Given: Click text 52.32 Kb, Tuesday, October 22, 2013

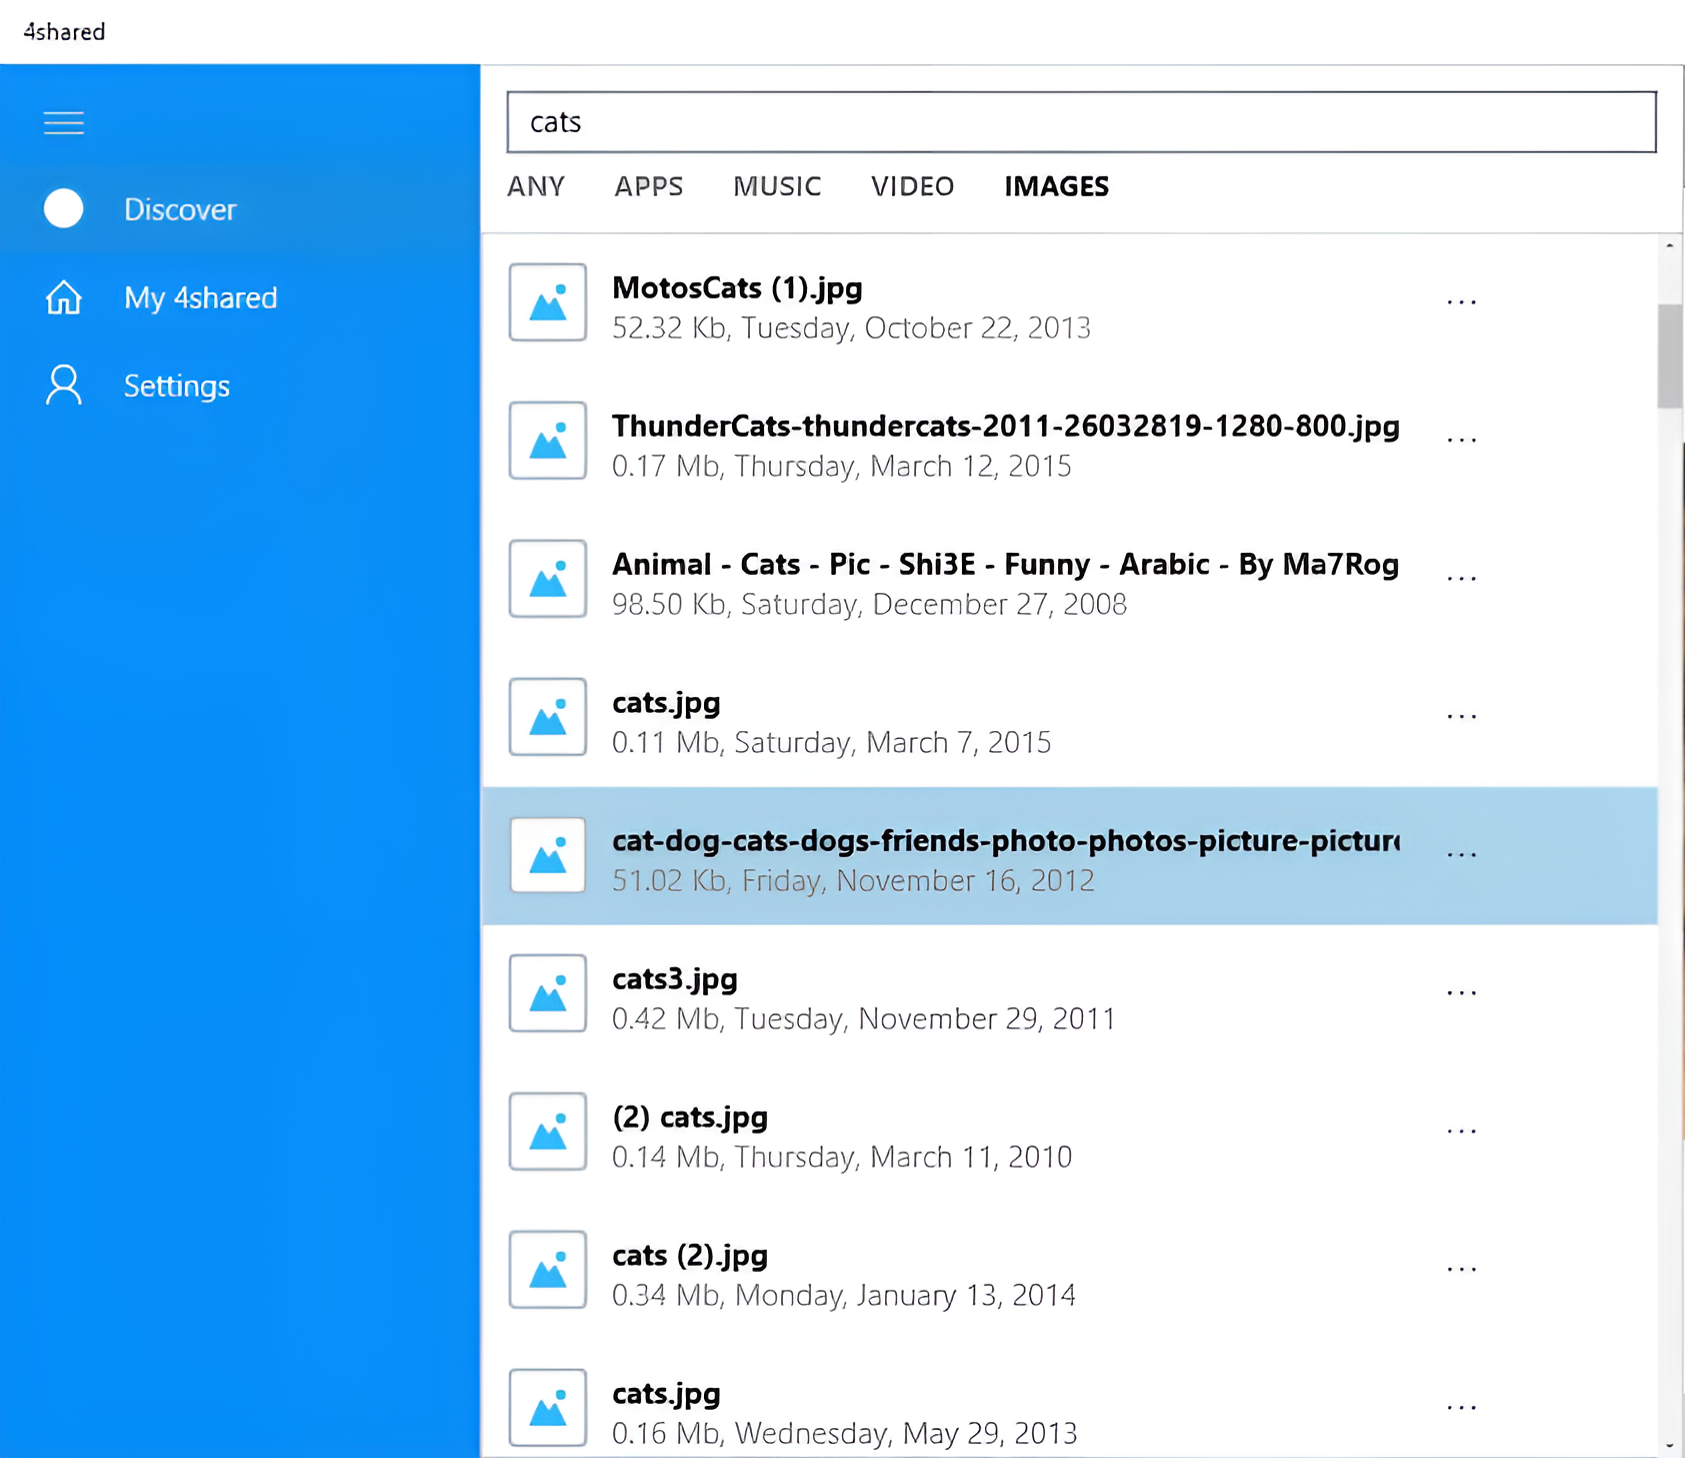Looking at the screenshot, I should point(851,328).
